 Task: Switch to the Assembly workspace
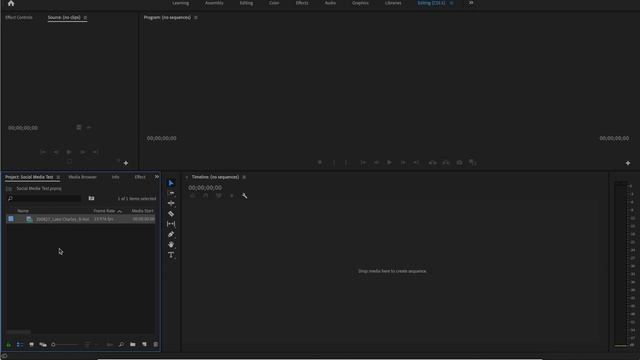(214, 3)
